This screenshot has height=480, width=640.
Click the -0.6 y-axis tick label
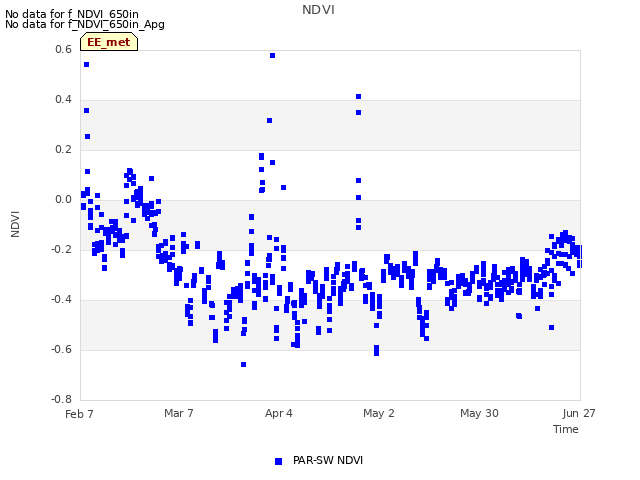(61, 349)
